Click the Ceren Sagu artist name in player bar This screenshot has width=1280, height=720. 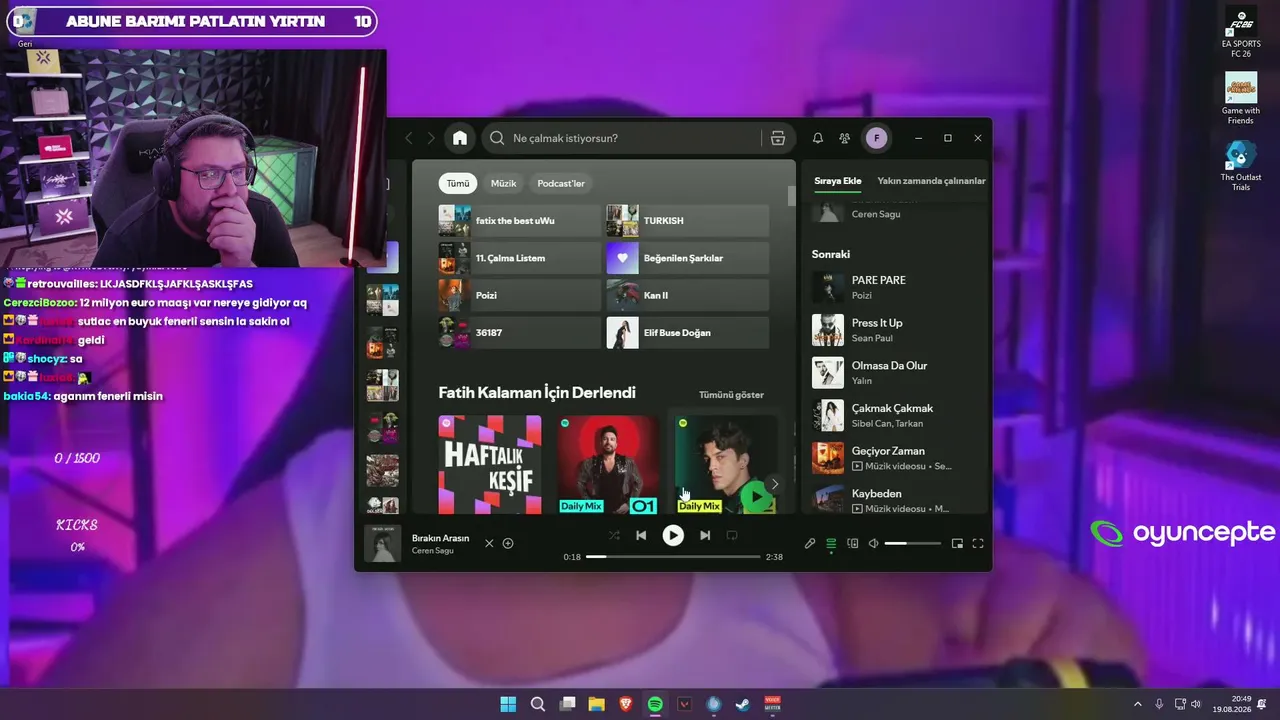[x=432, y=551]
